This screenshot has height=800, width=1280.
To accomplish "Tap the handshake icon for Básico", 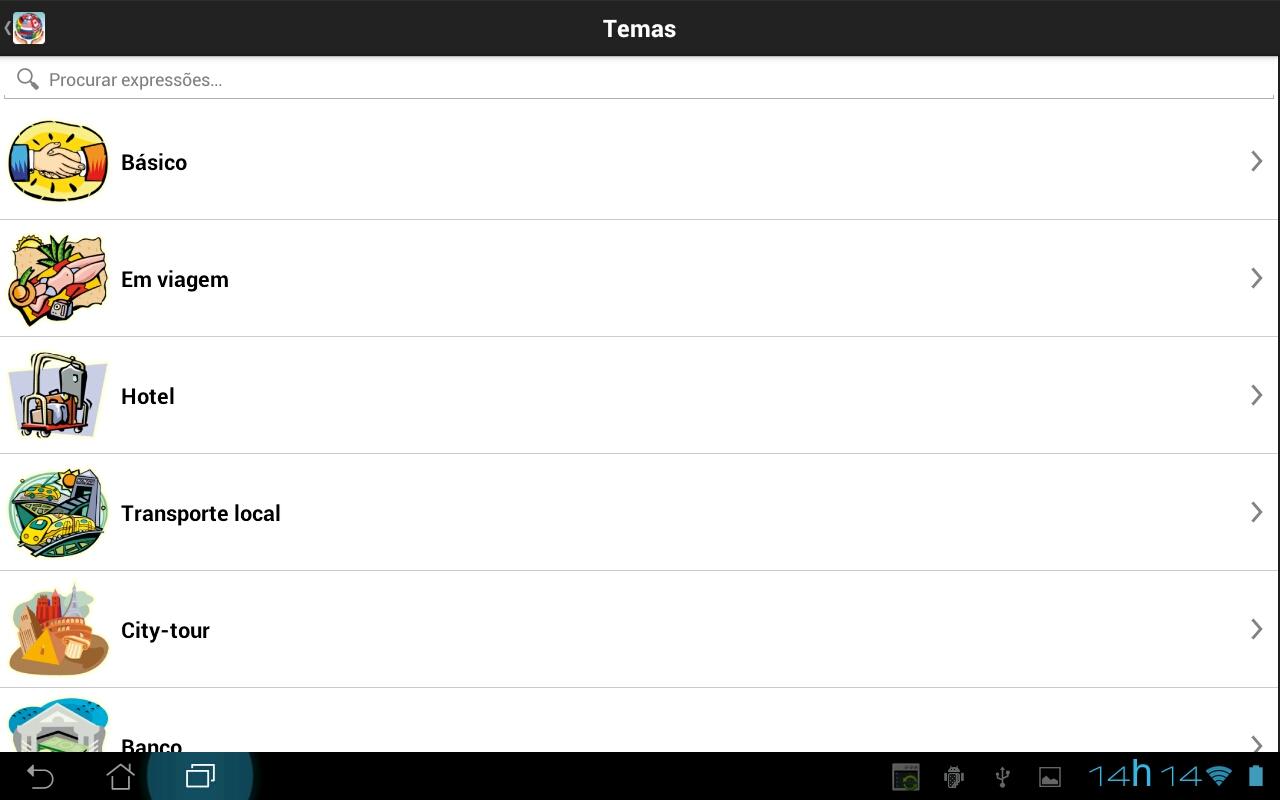I will click(58, 162).
